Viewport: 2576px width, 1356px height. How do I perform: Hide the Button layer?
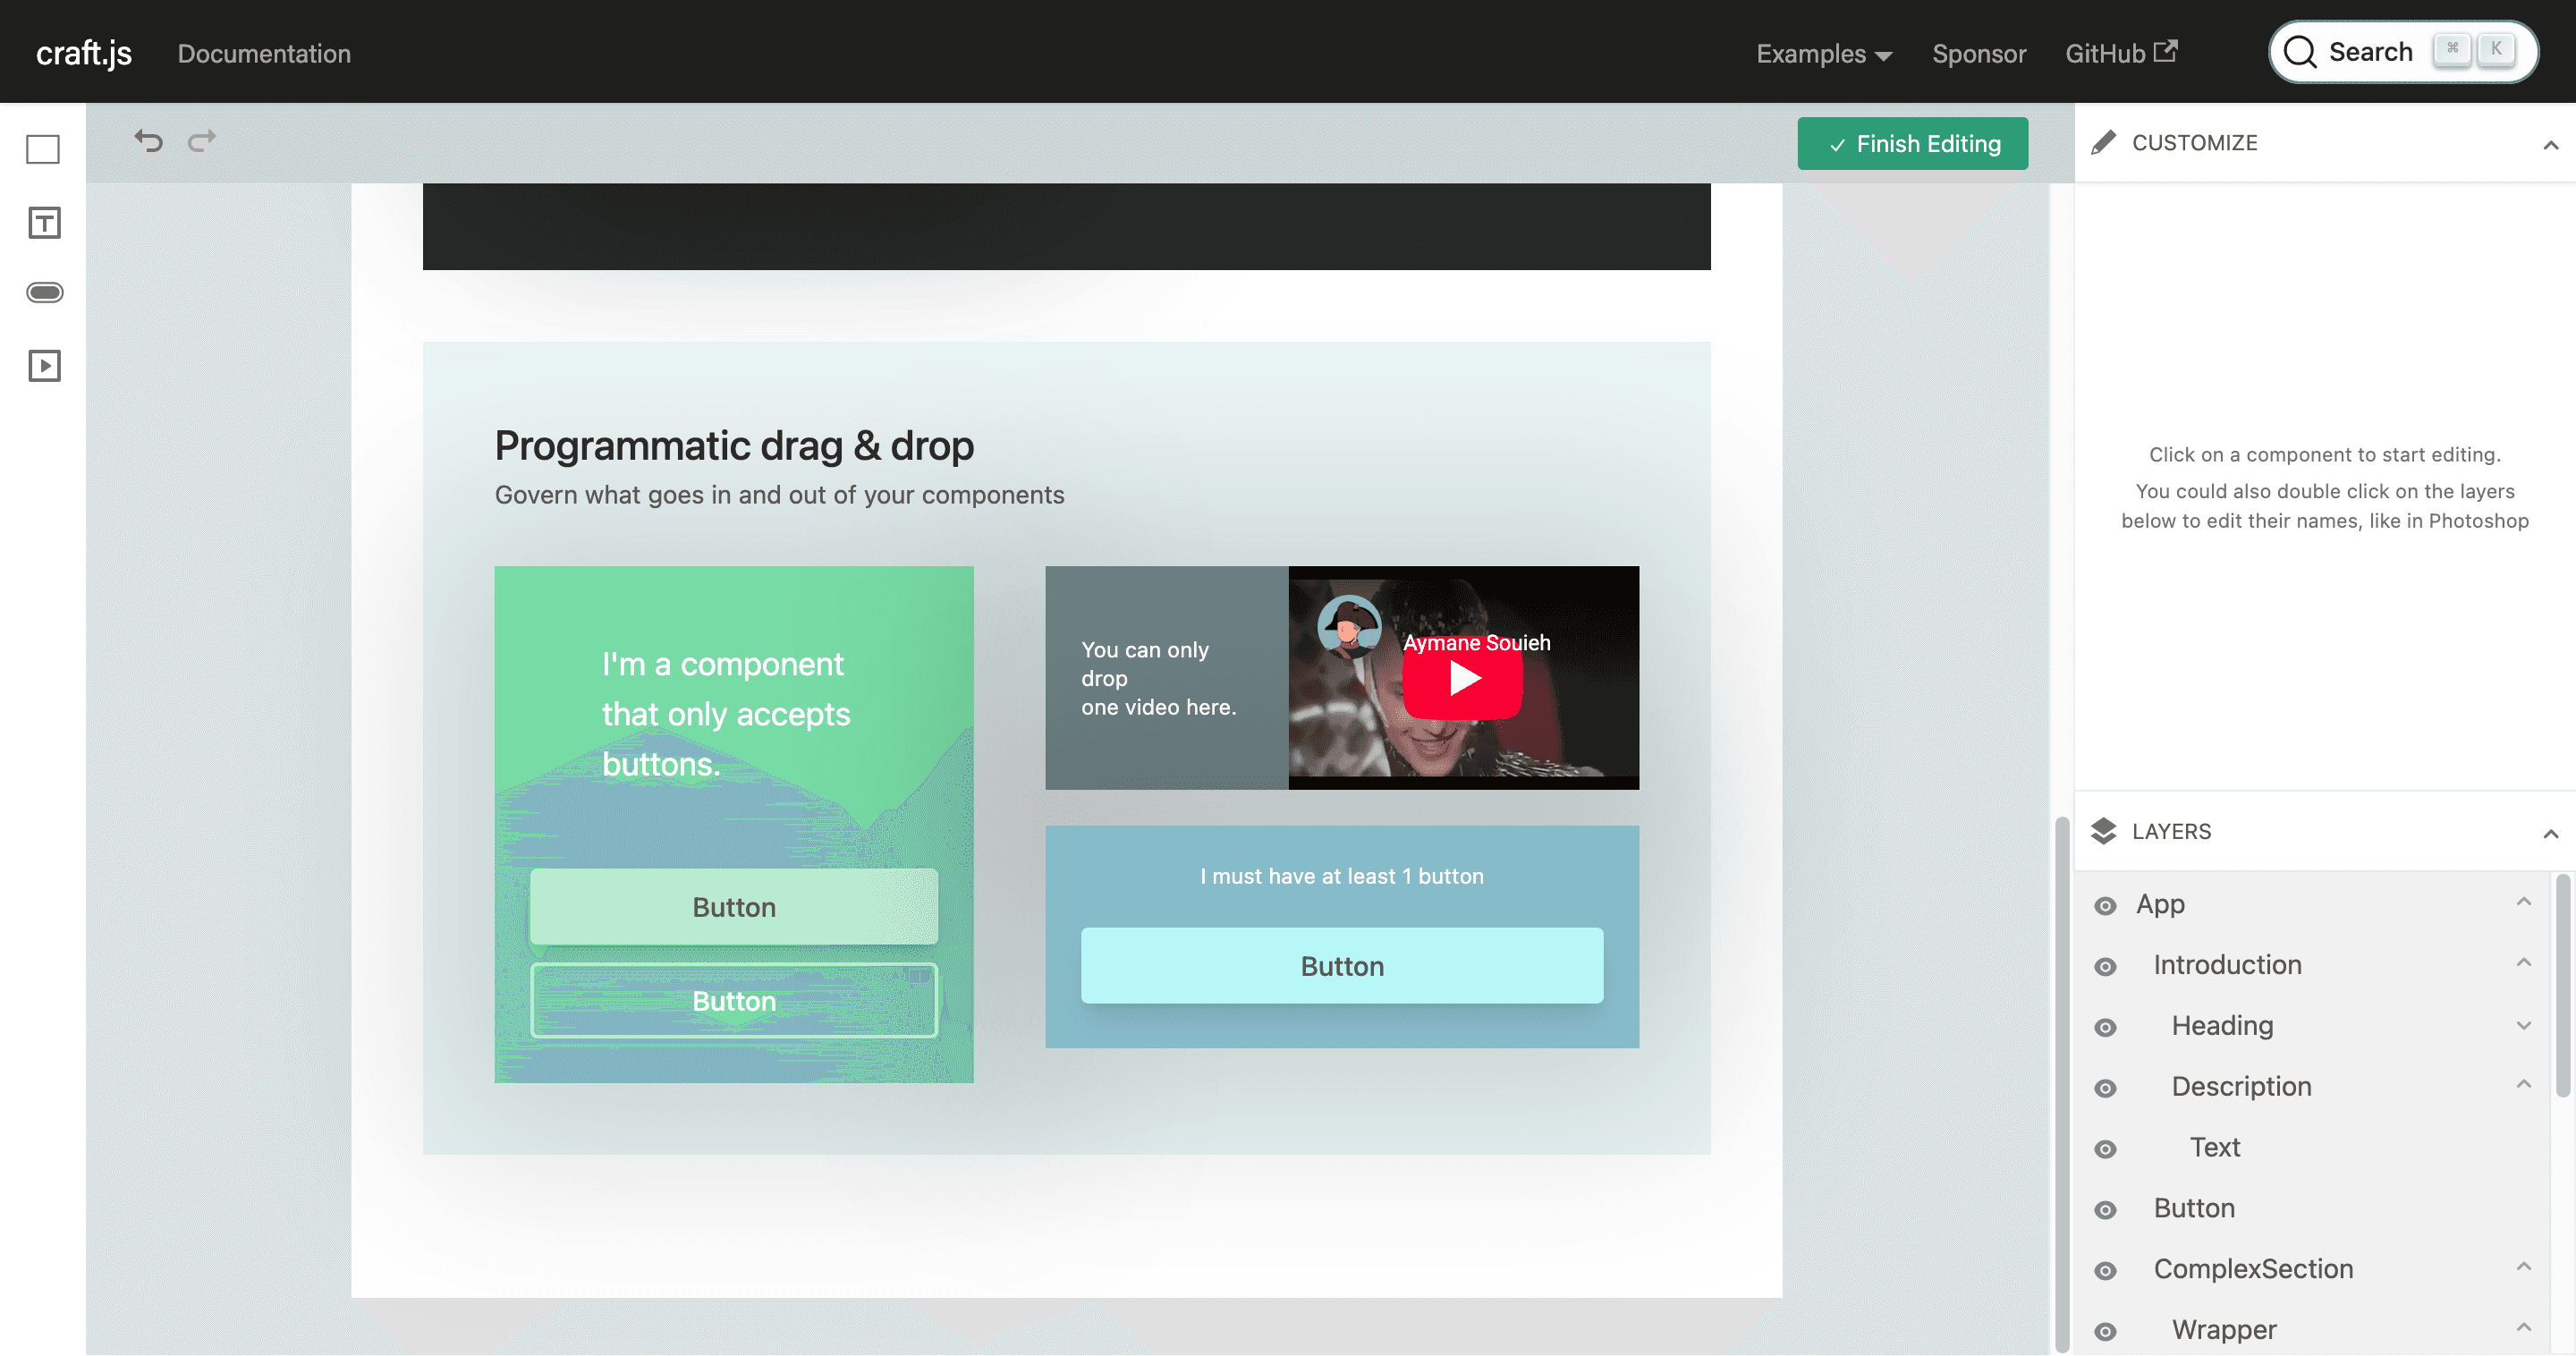tap(2105, 1211)
